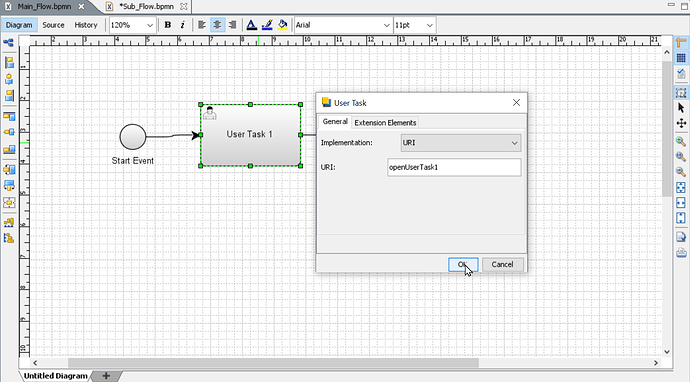Open the 11pt font size dropdown
This screenshot has height=382, width=690.
[x=415, y=25]
